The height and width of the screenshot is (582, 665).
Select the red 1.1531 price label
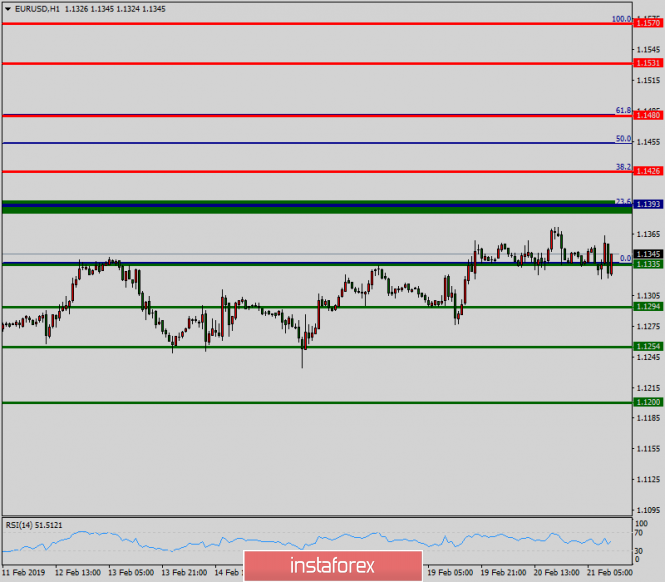click(648, 63)
